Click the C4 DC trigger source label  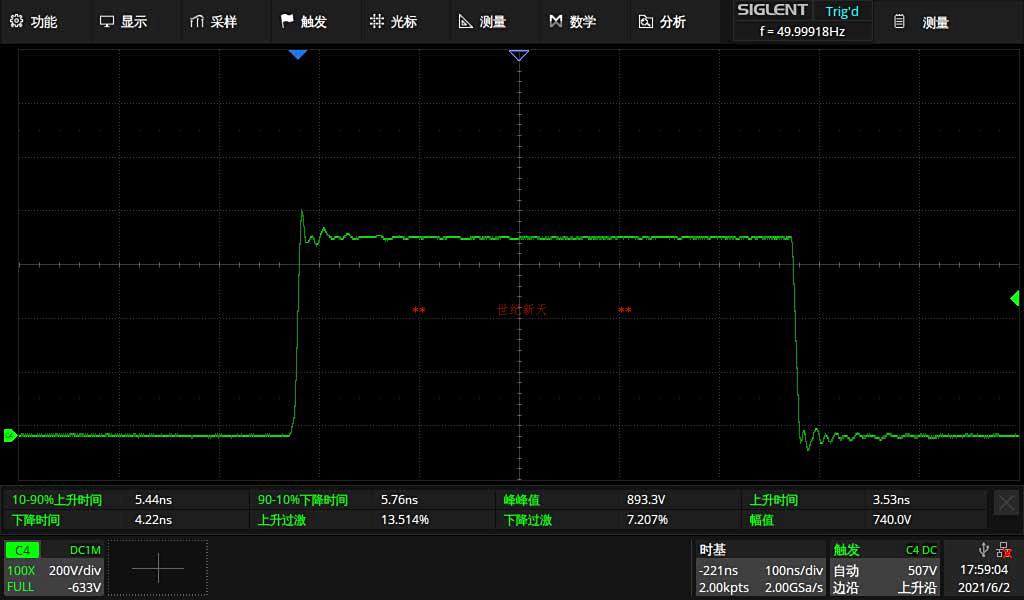pyautogui.click(x=921, y=550)
